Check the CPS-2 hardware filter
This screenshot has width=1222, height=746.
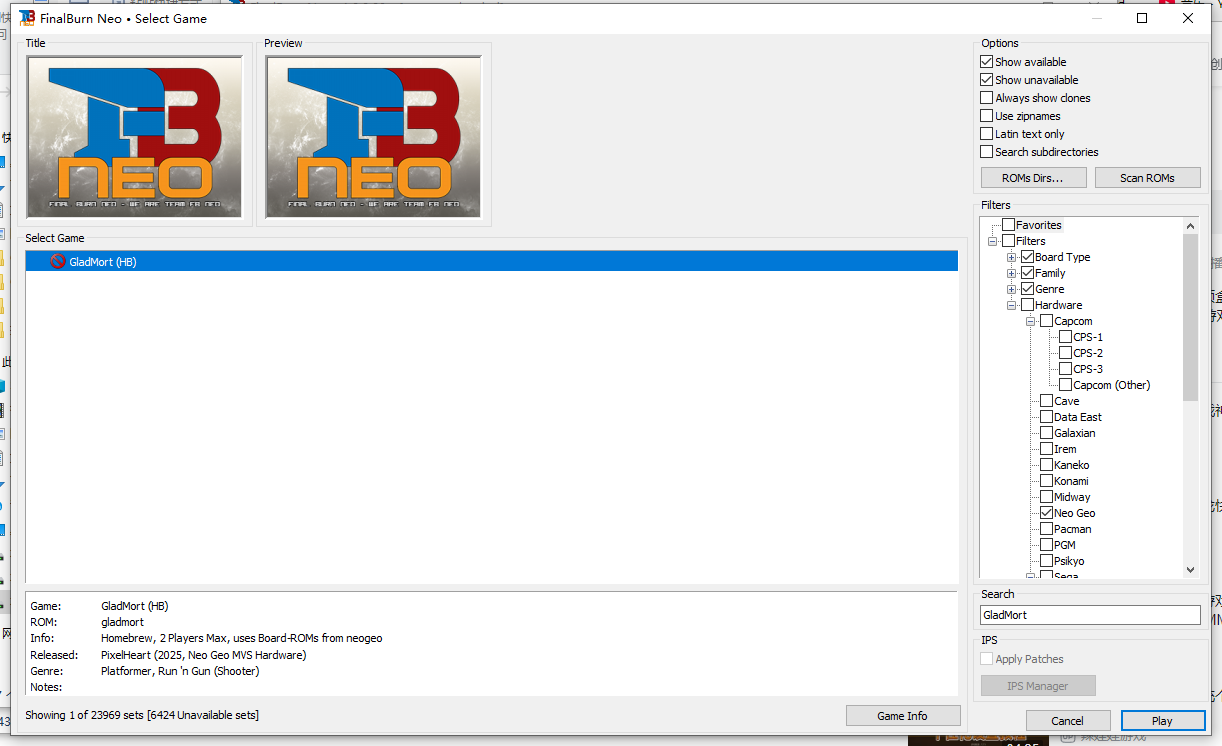[1065, 353]
